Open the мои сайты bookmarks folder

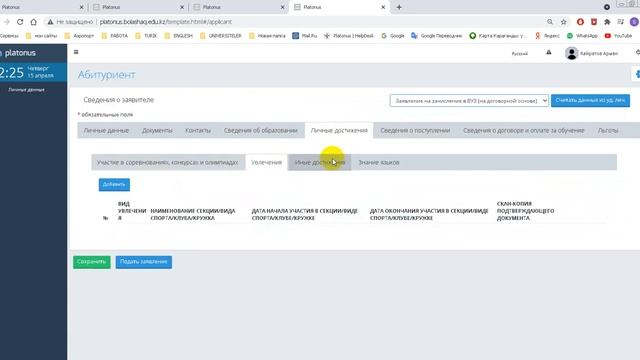click(x=41, y=36)
